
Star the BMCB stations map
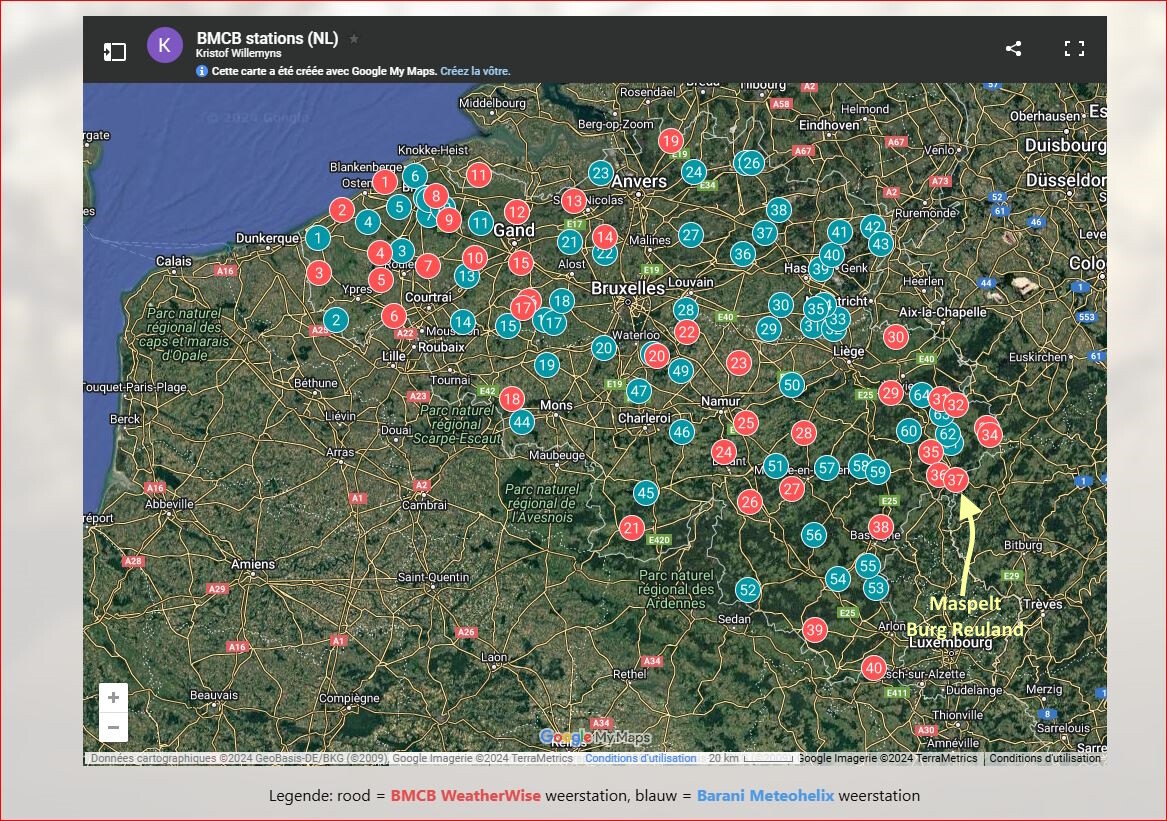click(x=354, y=39)
